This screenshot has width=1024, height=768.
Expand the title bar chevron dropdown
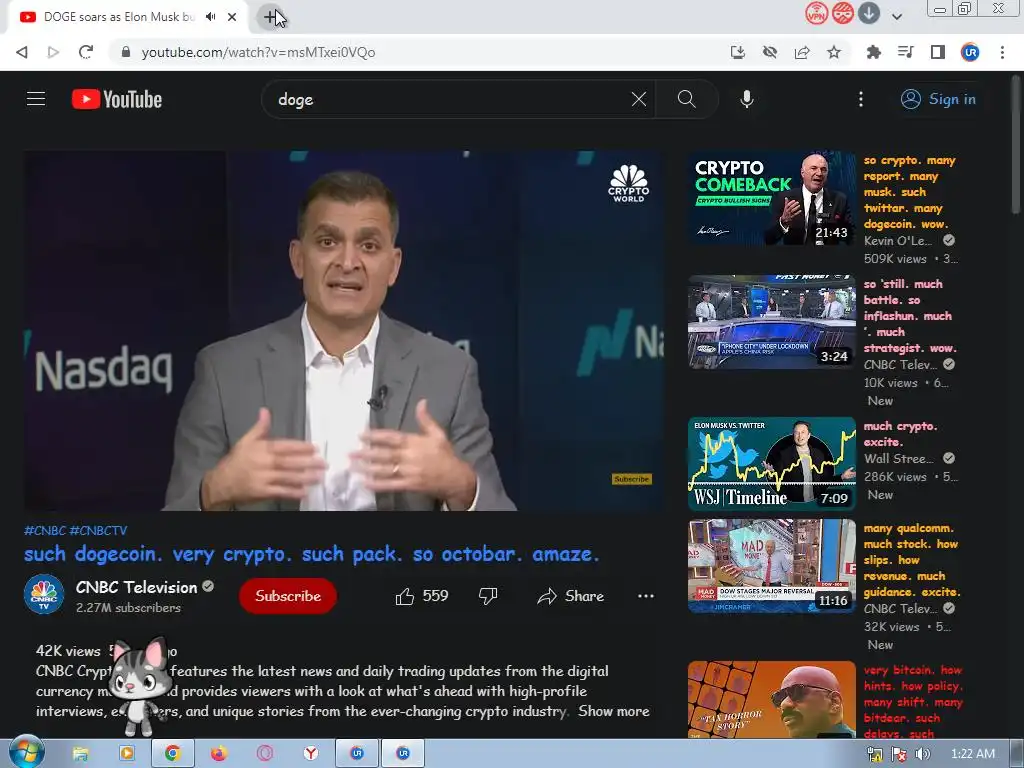[897, 16]
